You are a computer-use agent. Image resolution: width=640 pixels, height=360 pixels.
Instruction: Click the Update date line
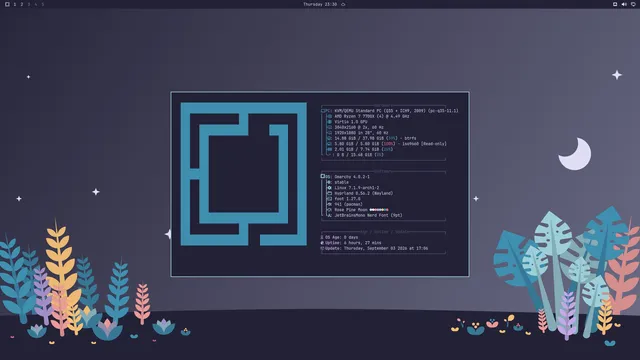coord(374,248)
